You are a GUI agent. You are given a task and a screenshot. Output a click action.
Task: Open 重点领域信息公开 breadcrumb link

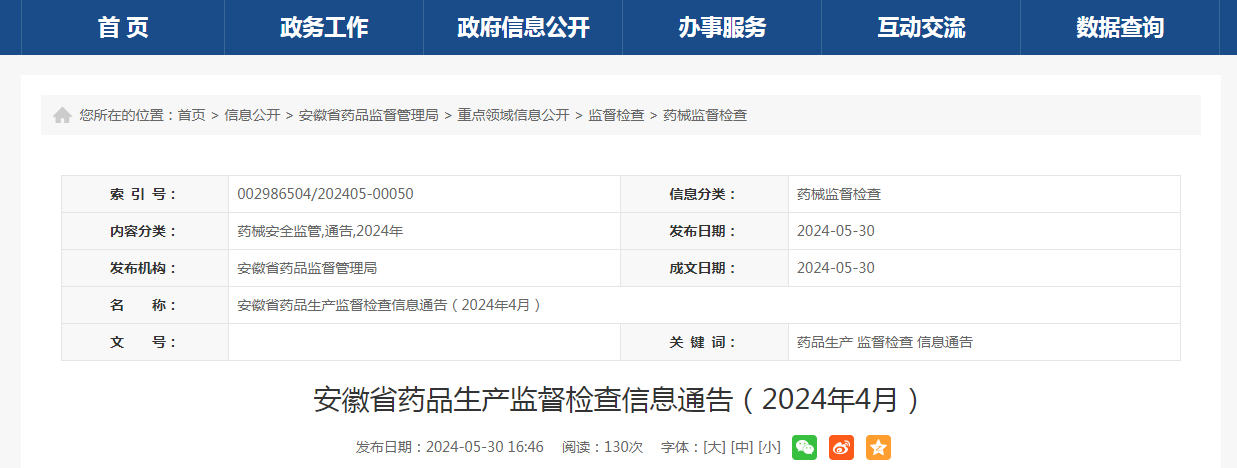pyautogui.click(x=513, y=115)
